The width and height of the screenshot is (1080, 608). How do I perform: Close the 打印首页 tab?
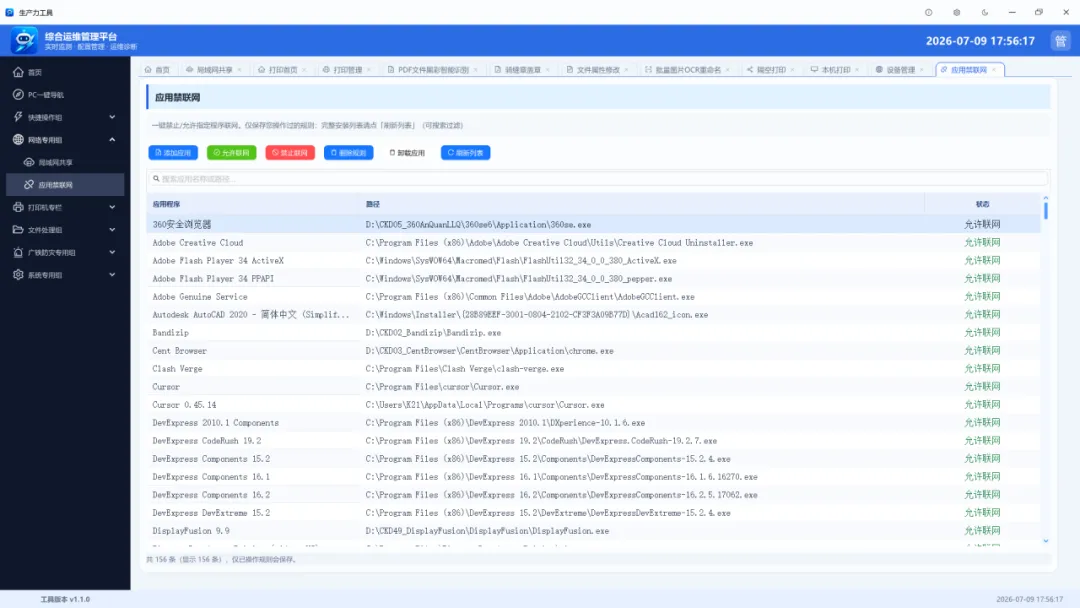coord(304,70)
